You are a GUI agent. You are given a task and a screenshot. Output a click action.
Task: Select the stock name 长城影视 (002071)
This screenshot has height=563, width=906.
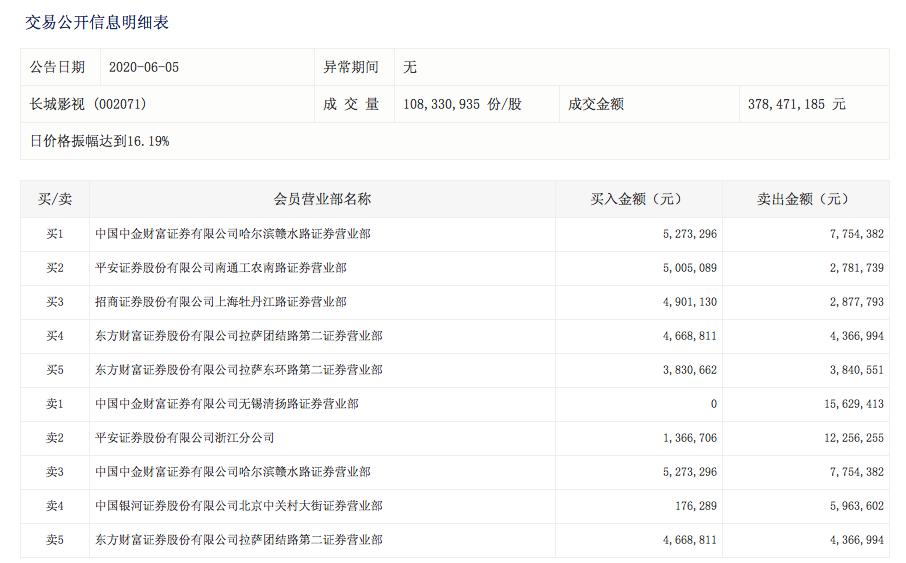[x=88, y=104]
